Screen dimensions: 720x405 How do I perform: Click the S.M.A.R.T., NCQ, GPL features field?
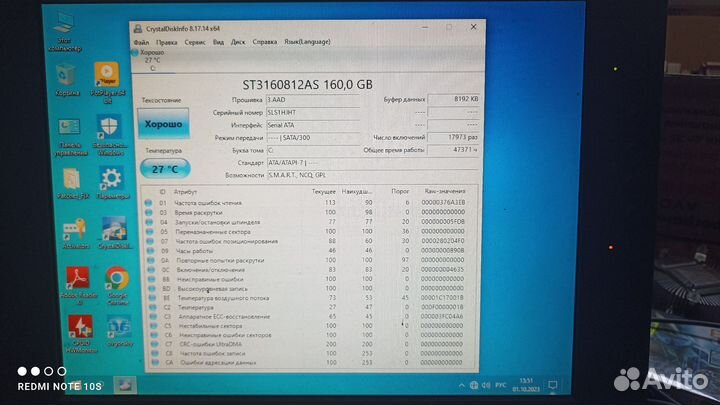click(x=372, y=175)
